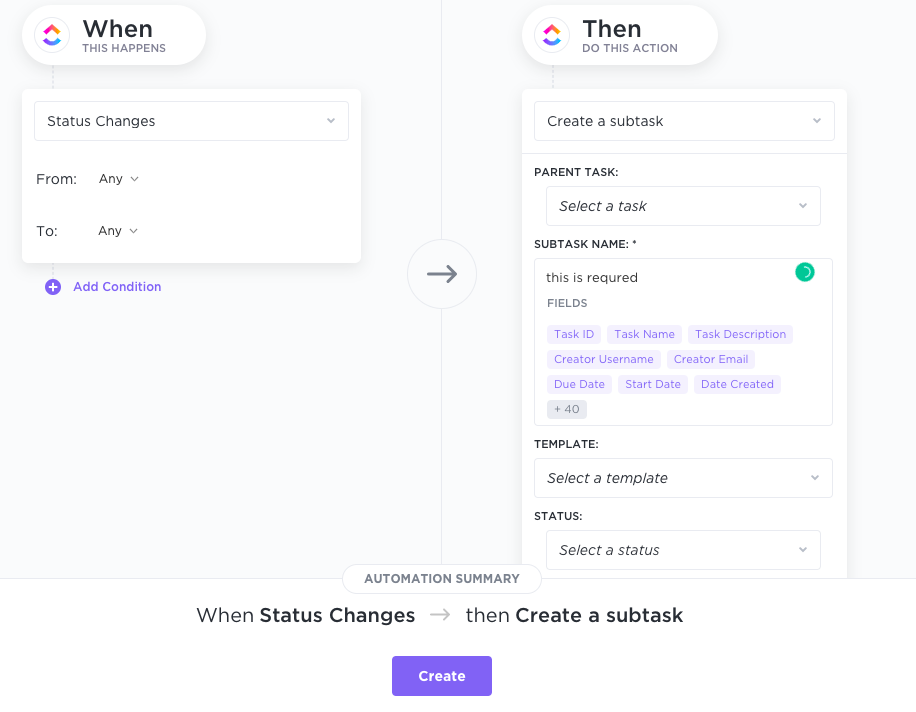Click the ClickUp logo in the Then bubble
Screen dimensions: 916x712
tap(551, 34)
